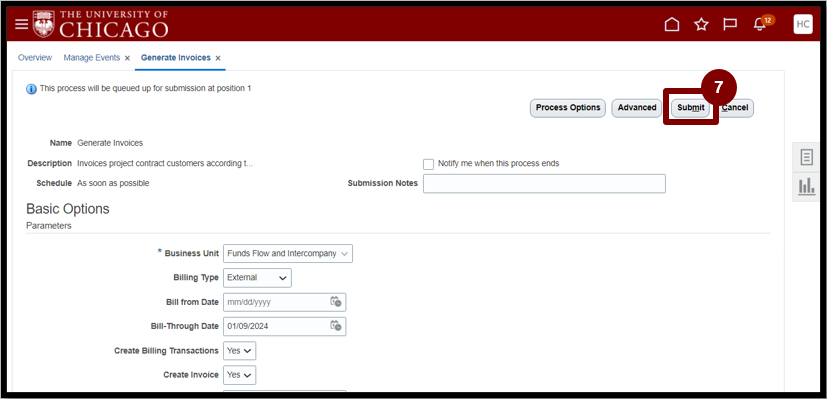Select the Generate Invoices tab
Viewport: 827px width, 399px height.
point(176,57)
